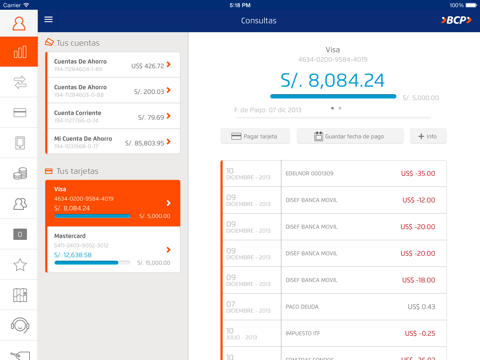Select the bar chart Consultas icon

[x=19, y=52]
